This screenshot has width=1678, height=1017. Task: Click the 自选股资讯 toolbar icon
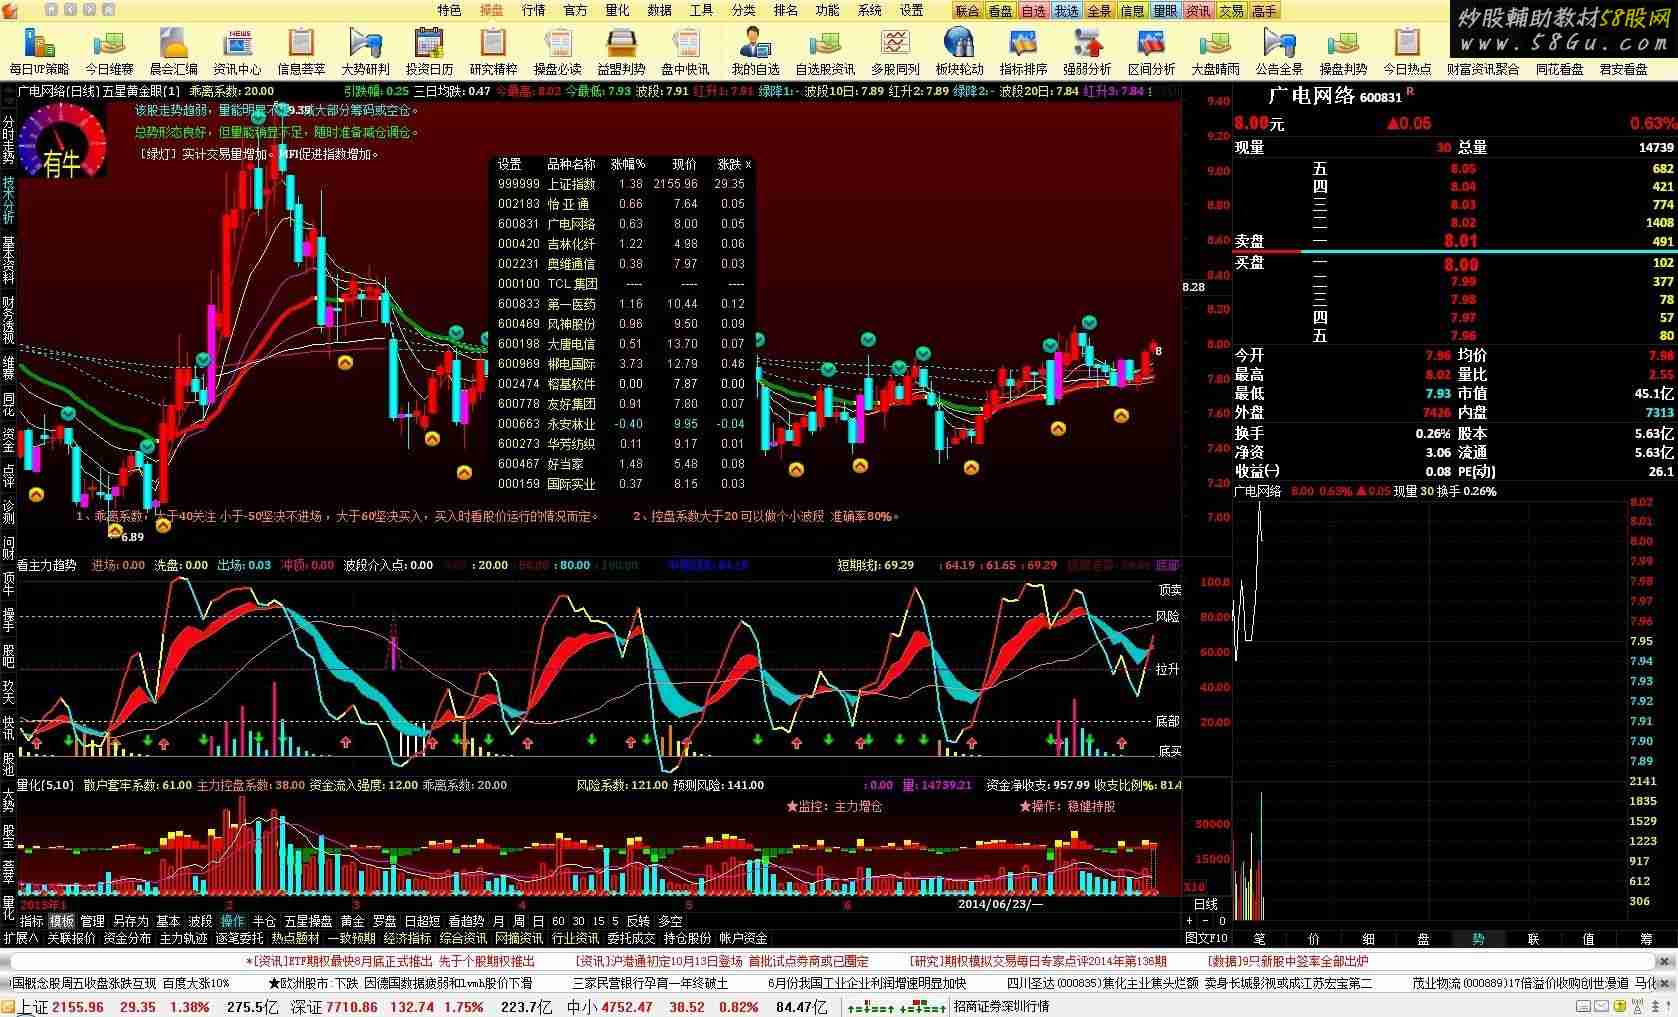click(x=825, y=51)
